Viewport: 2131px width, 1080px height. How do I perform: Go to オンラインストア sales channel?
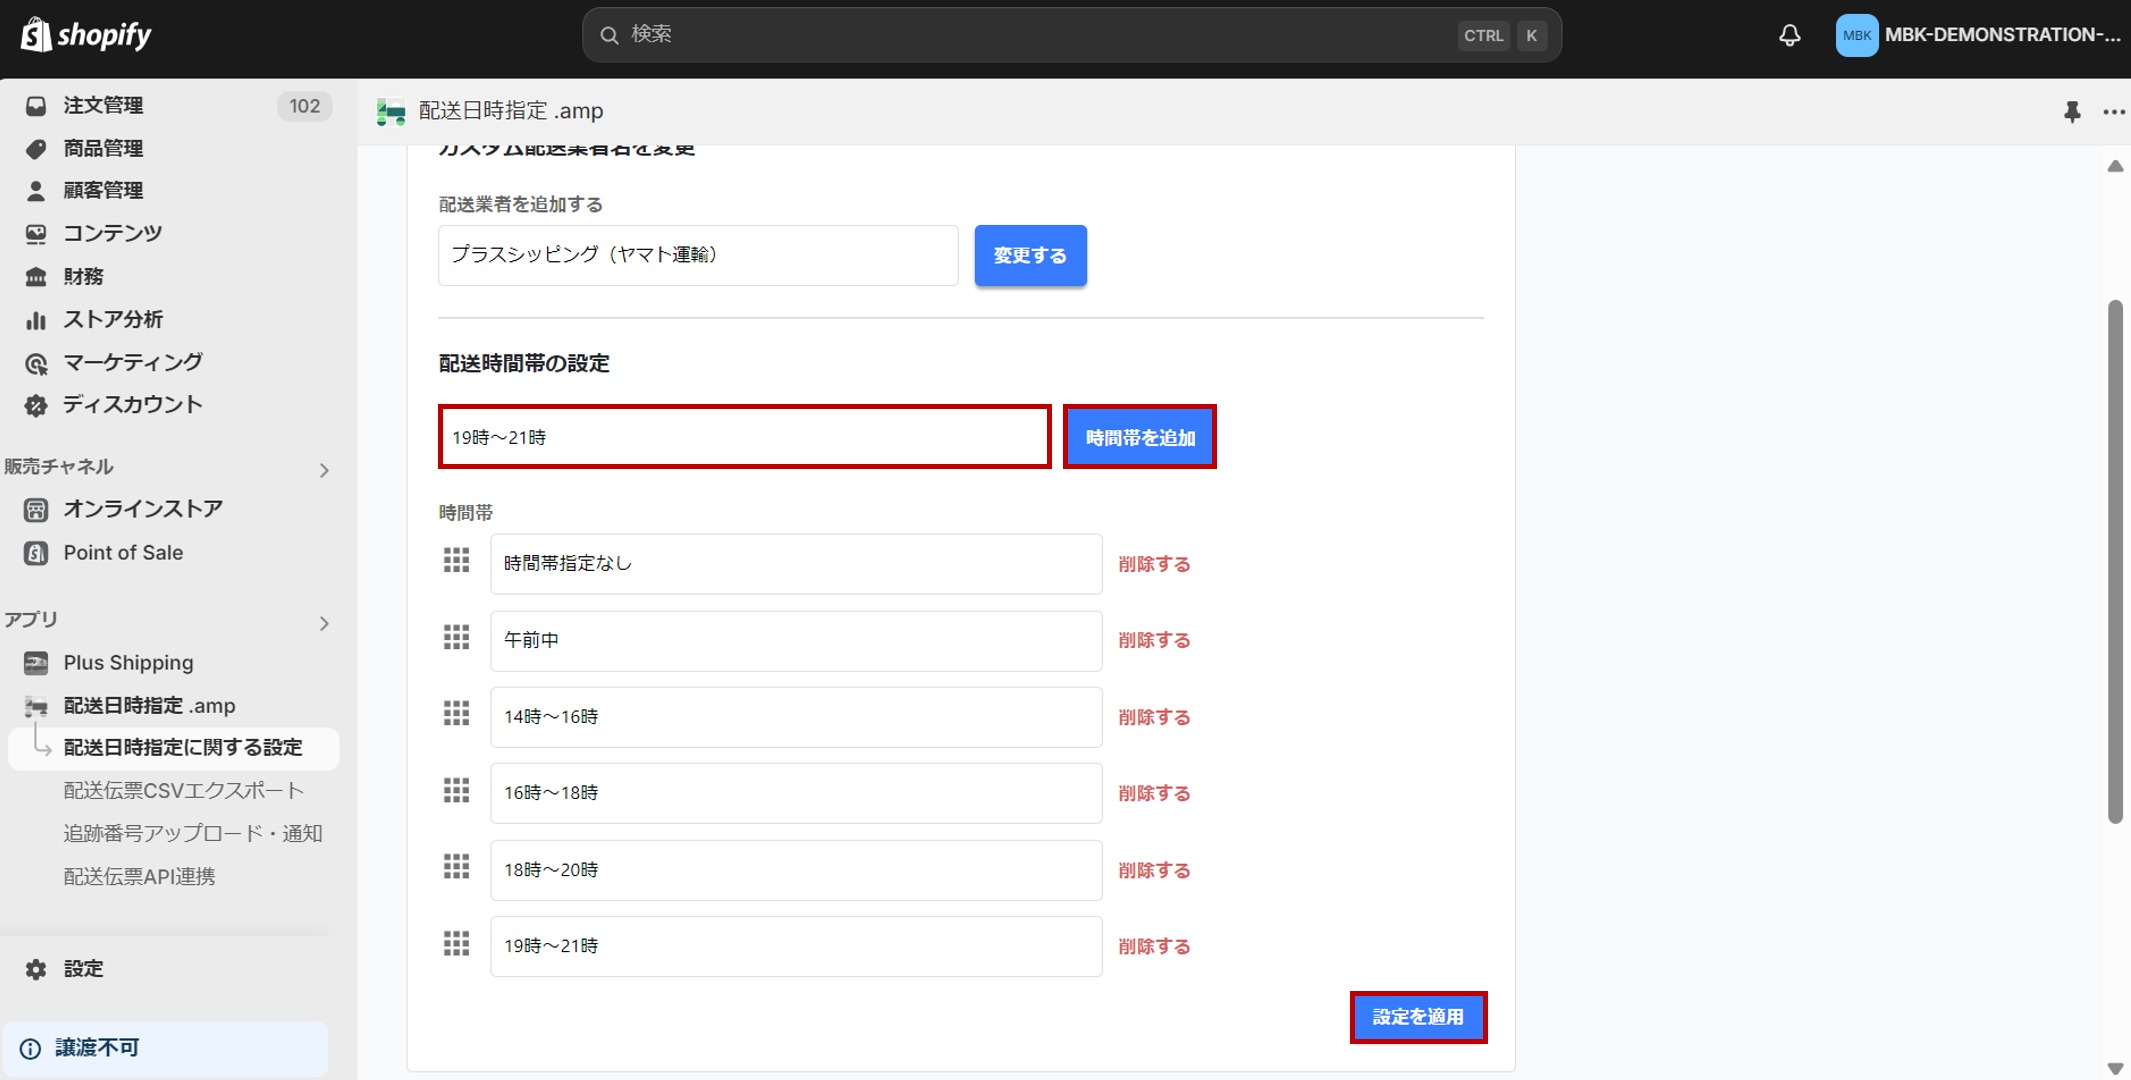143,509
